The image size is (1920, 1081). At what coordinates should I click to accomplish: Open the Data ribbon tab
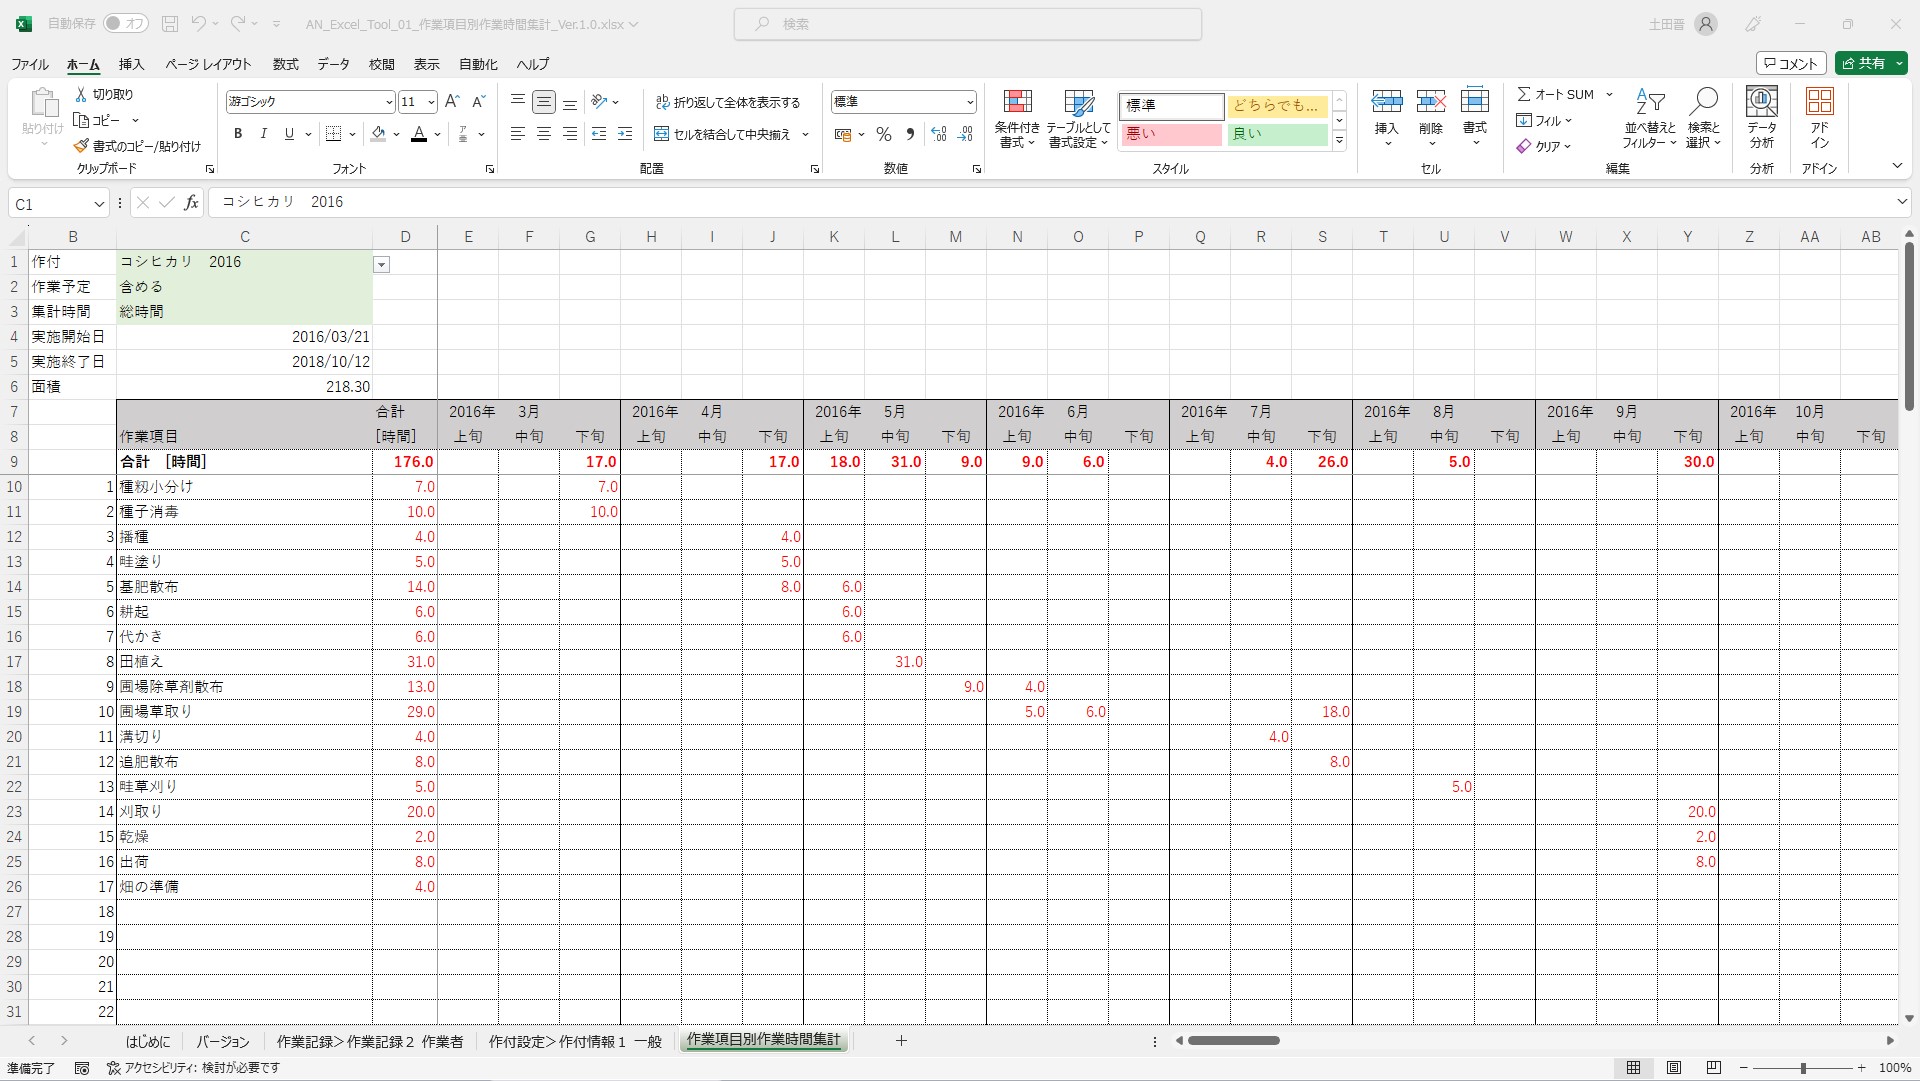click(x=333, y=64)
